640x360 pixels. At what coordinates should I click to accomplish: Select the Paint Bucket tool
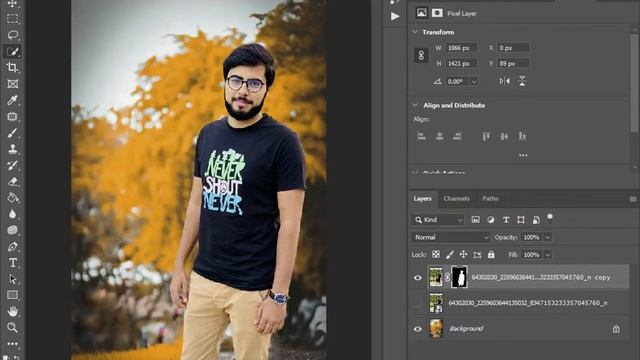pyautogui.click(x=13, y=198)
